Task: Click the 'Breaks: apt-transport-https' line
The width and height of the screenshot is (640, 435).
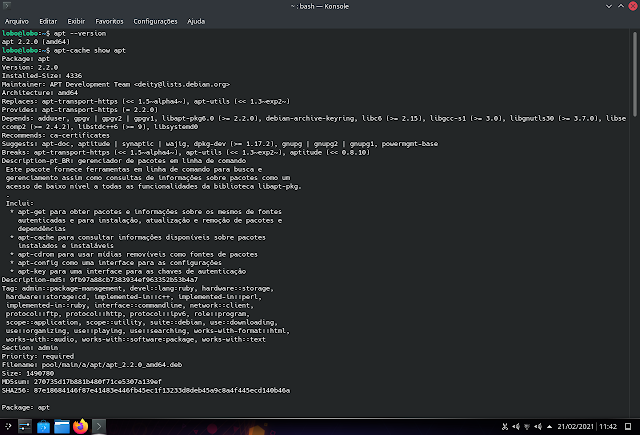Action: click(x=186, y=152)
